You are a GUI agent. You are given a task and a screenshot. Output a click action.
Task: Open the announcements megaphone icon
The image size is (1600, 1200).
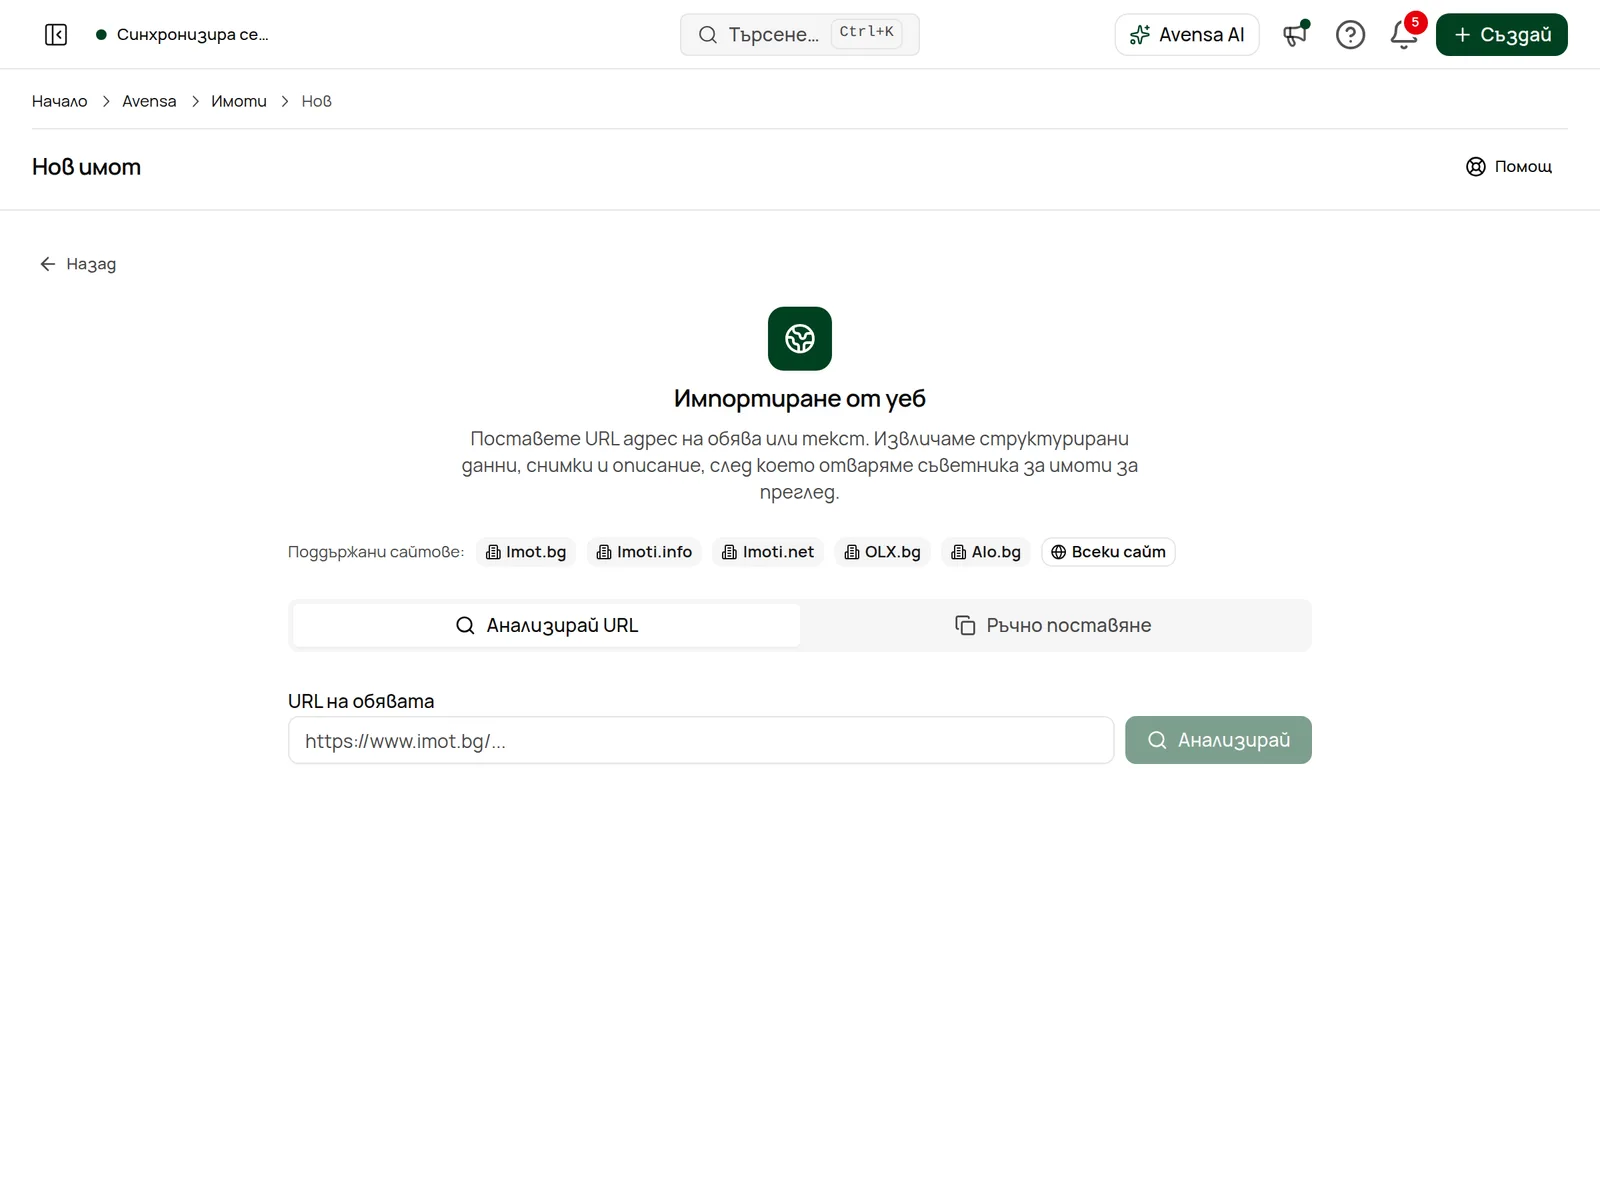click(1296, 35)
